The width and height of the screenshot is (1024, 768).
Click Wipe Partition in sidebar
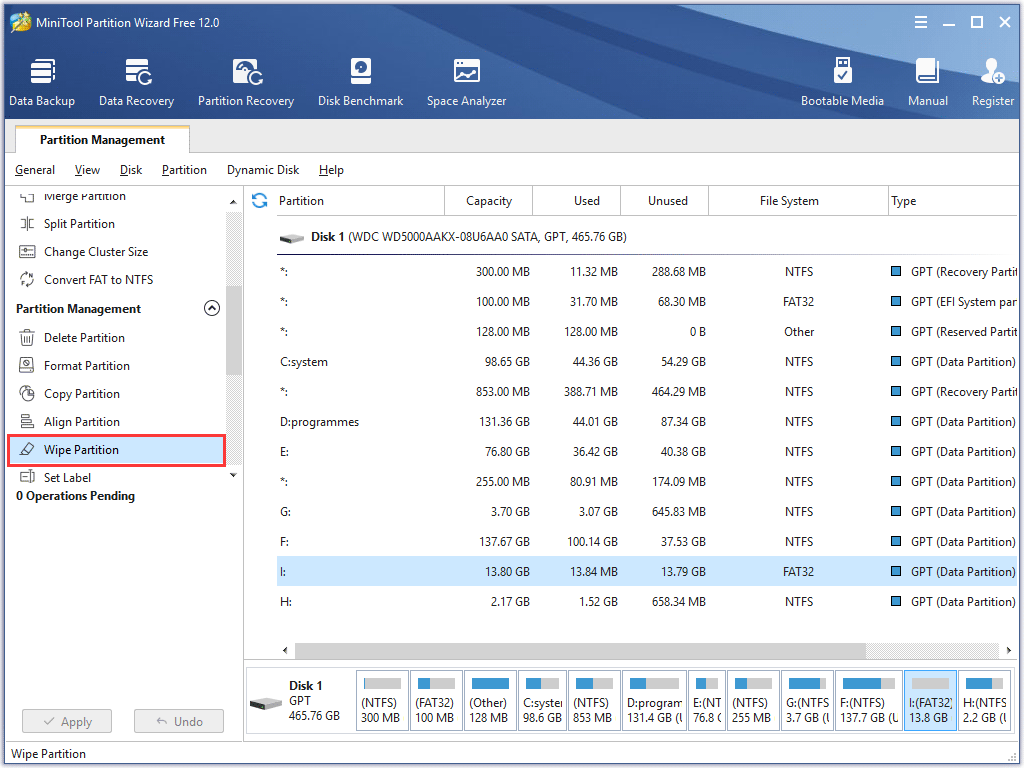(x=116, y=450)
